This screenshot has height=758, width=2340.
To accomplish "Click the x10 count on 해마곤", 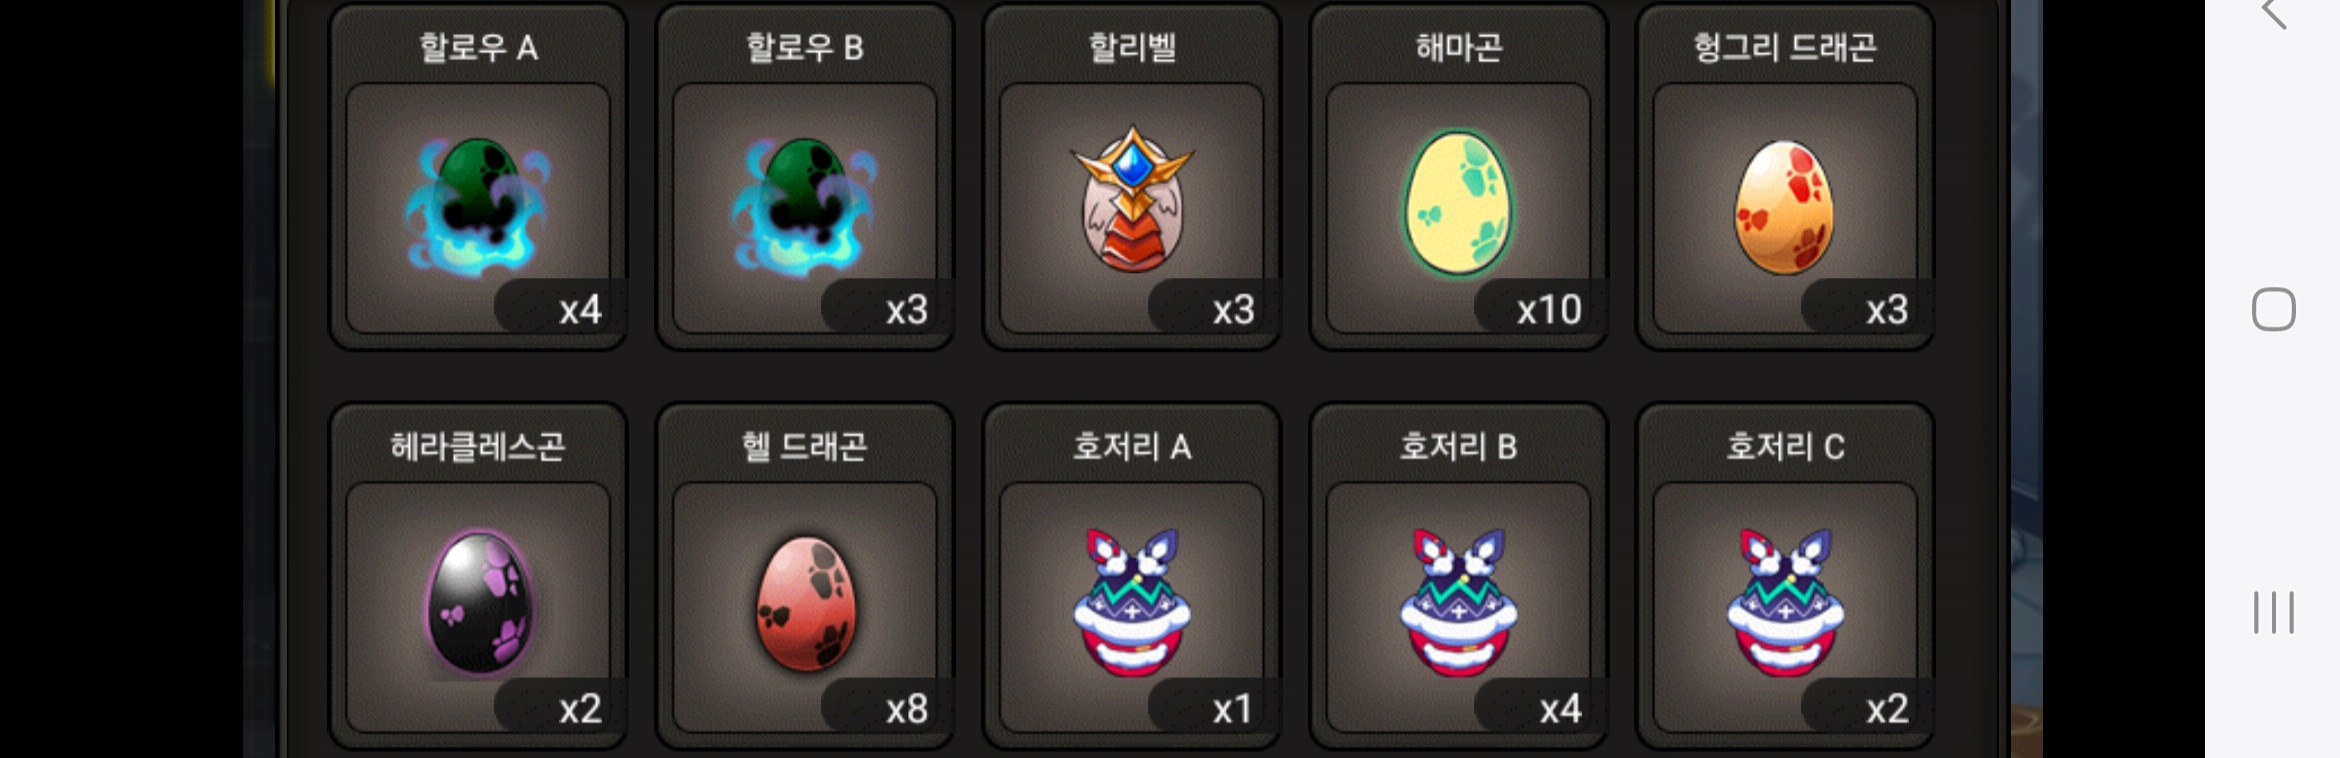I will click(1548, 310).
